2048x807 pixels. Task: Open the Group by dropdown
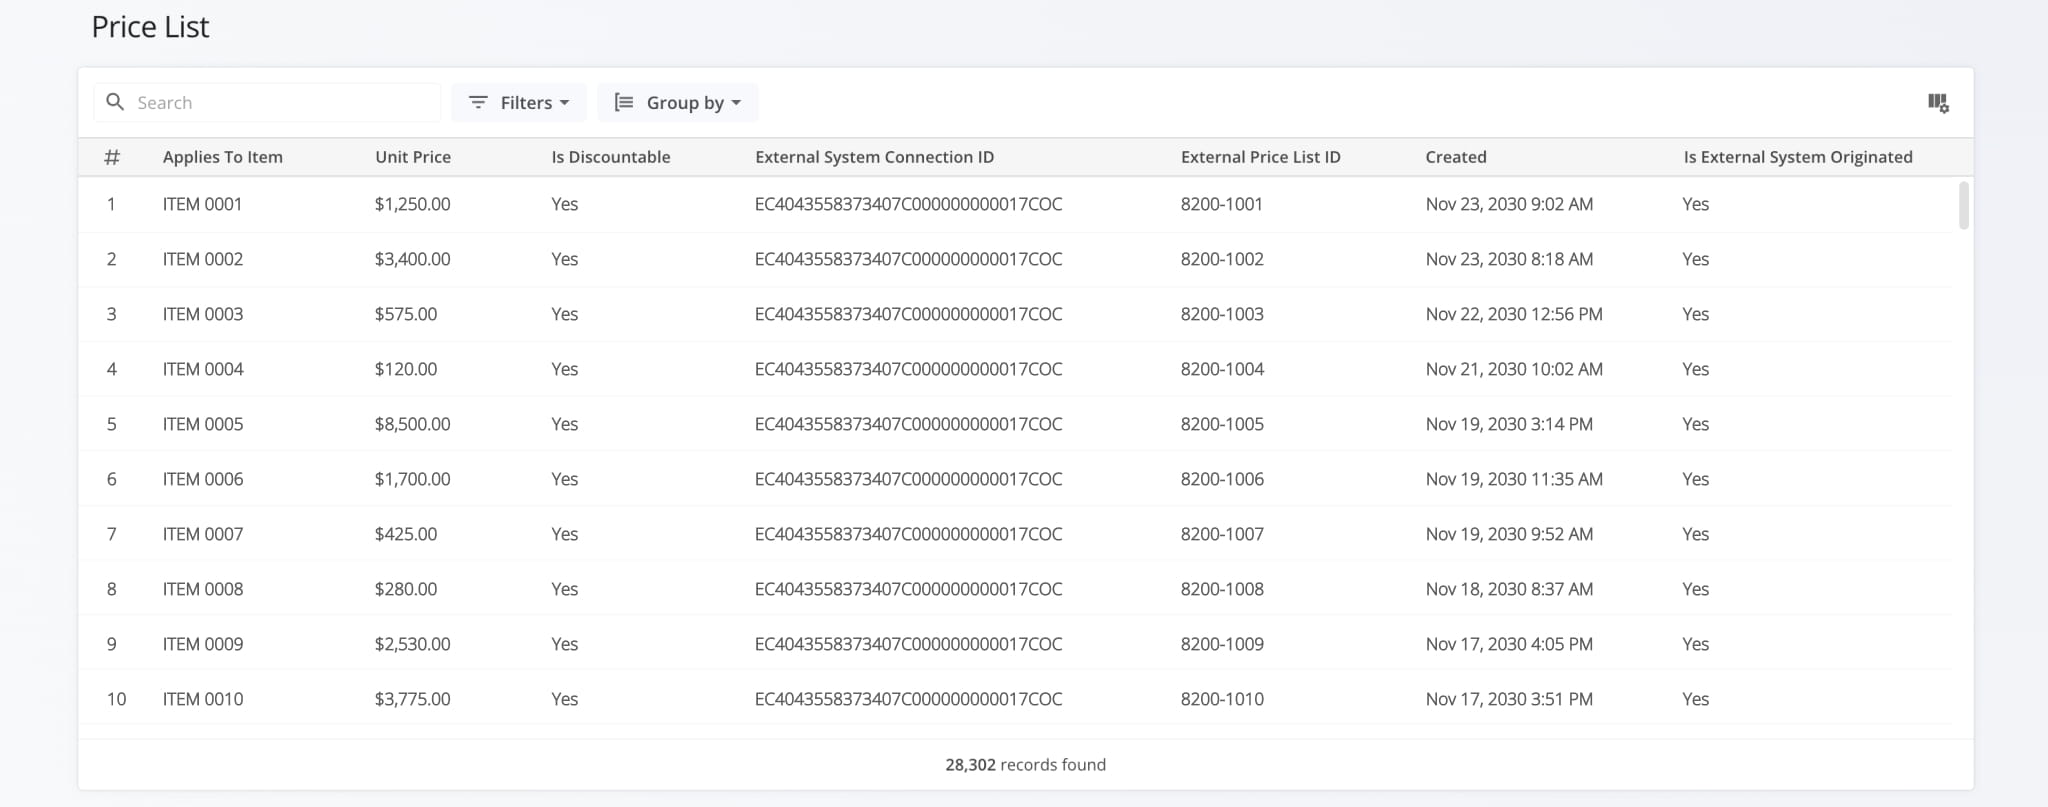[x=677, y=102]
